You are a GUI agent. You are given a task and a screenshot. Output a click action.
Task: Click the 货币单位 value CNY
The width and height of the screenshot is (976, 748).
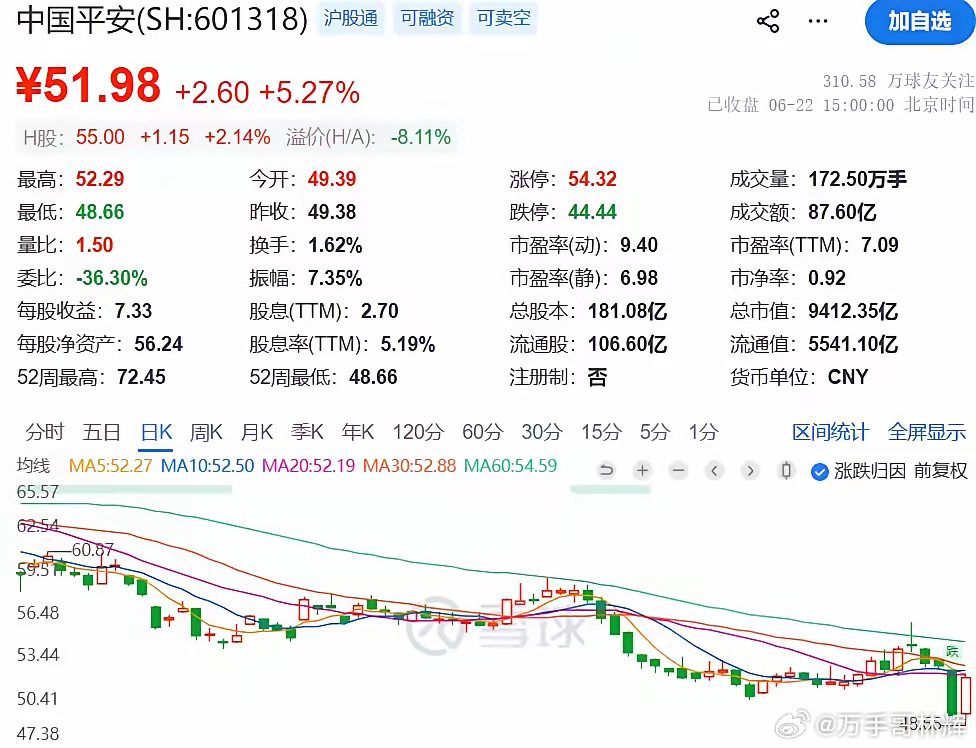pos(848,377)
